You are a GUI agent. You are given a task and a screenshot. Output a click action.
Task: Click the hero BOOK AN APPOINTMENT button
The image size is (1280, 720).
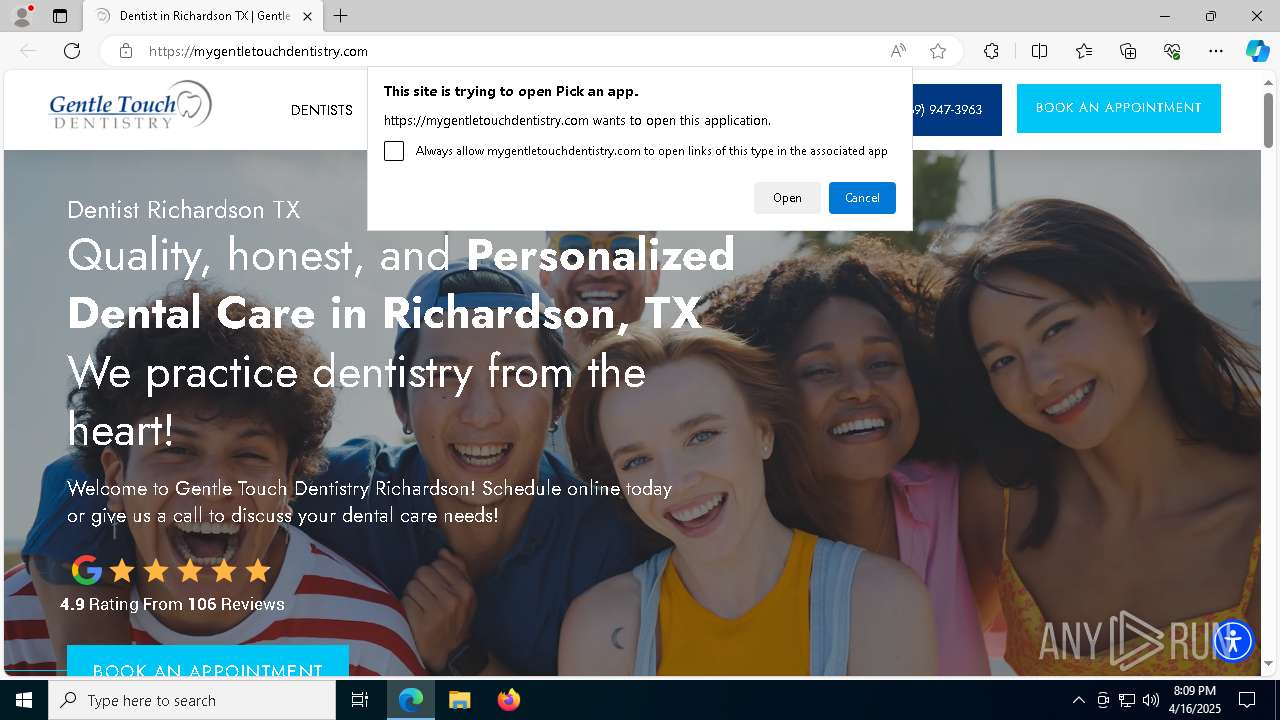click(208, 661)
